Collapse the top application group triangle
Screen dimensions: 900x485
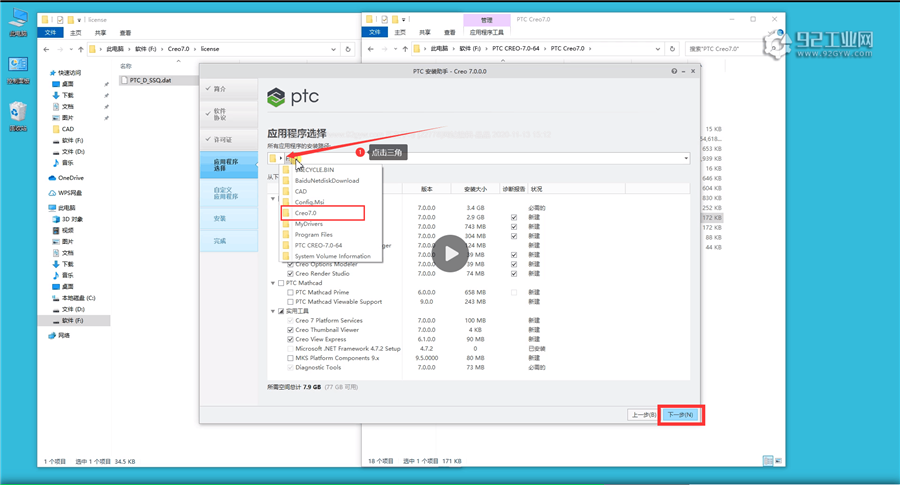(x=273, y=199)
